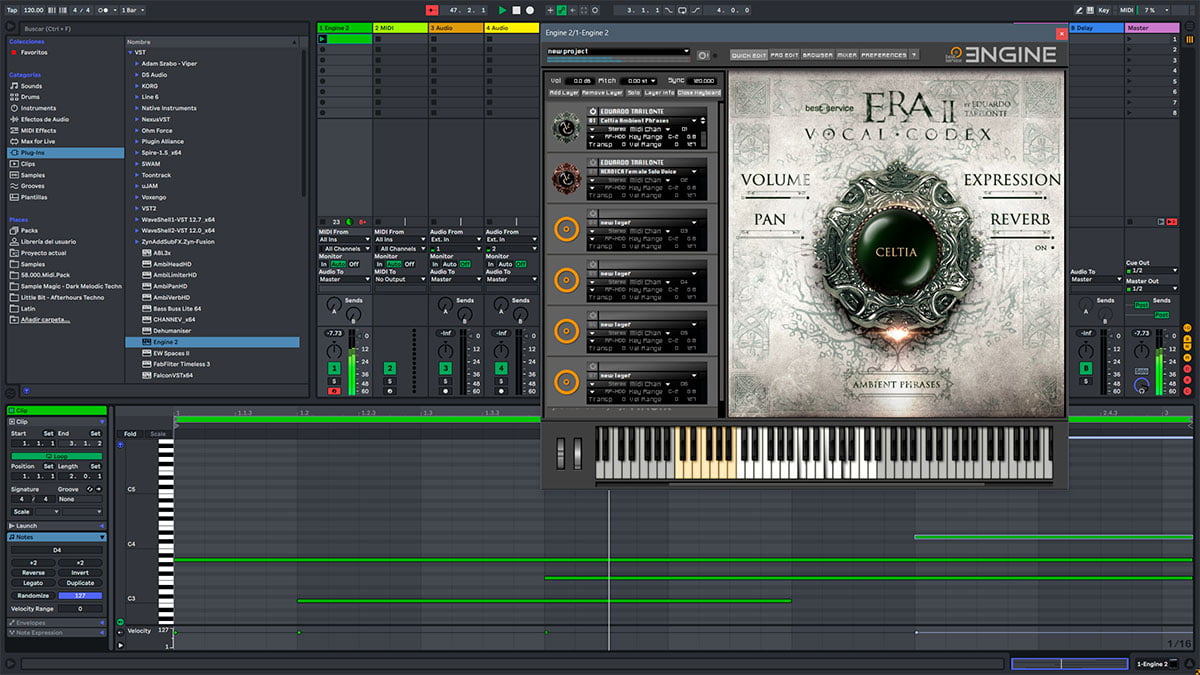Switch to Engine Pro Edit tab

(x=785, y=55)
